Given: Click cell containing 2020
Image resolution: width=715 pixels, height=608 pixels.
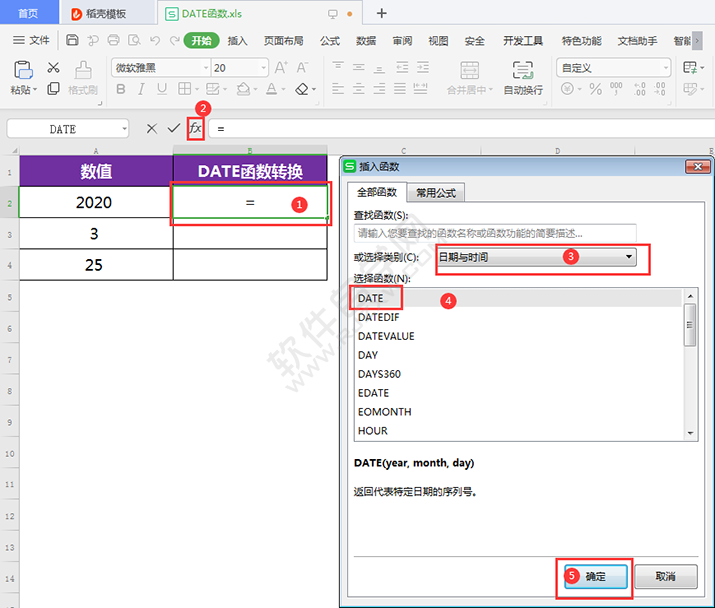Looking at the screenshot, I should point(96,202).
